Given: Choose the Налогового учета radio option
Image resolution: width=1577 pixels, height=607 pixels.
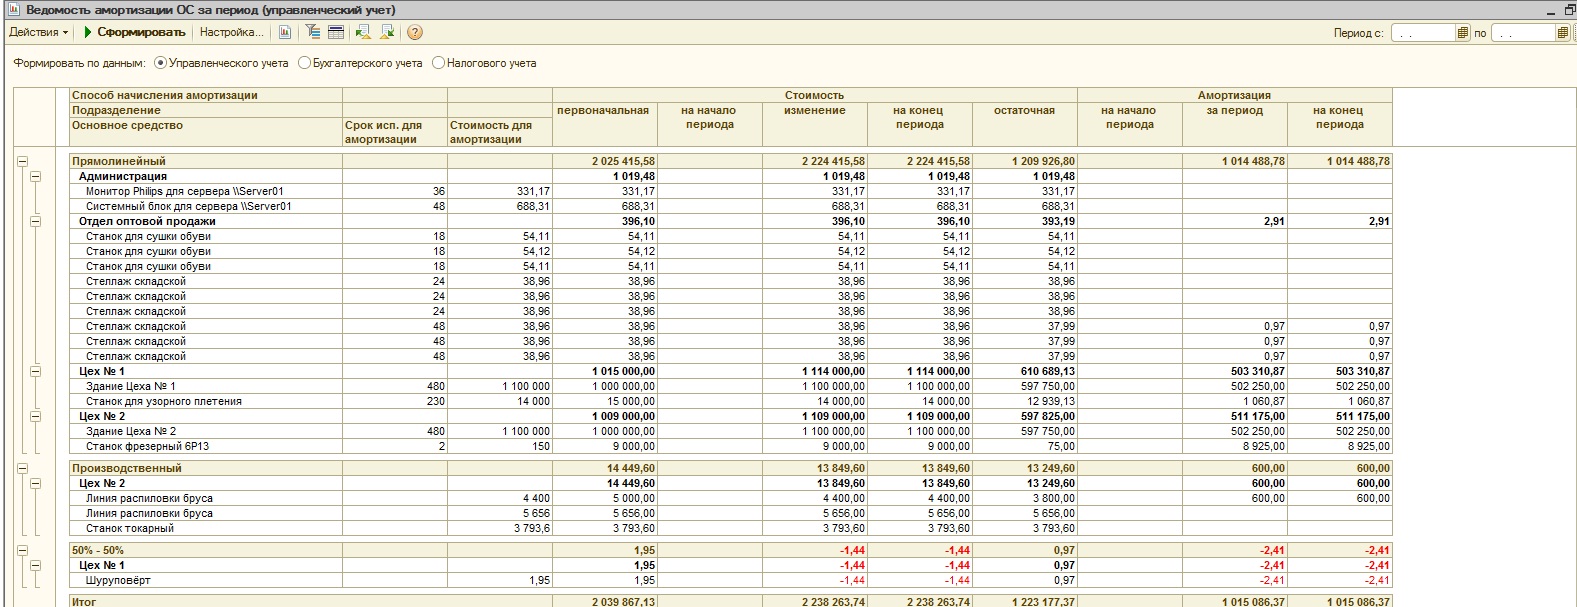Looking at the screenshot, I should point(438,63).
